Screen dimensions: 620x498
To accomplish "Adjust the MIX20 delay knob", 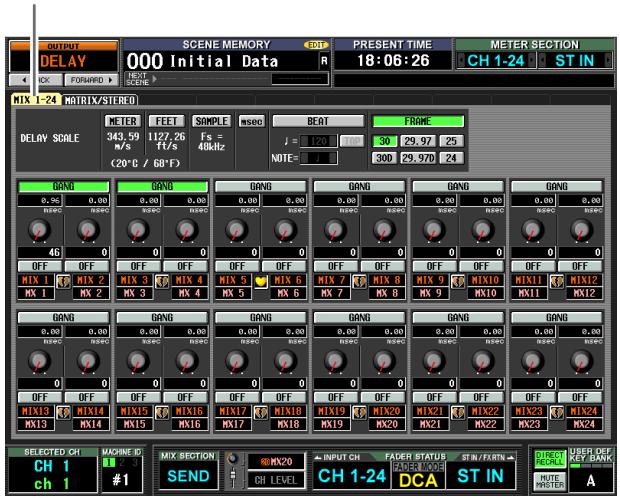I will pos(384,362).
